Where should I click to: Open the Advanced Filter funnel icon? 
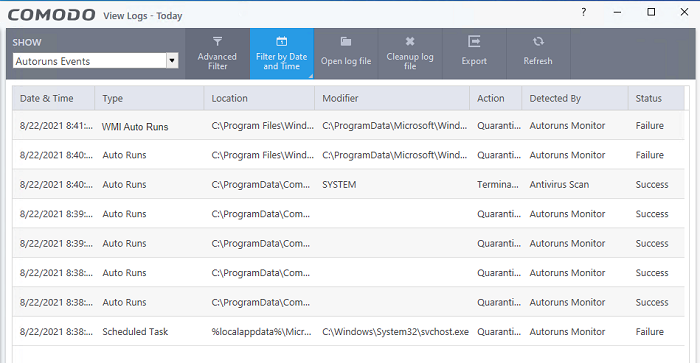pos(217,42)
